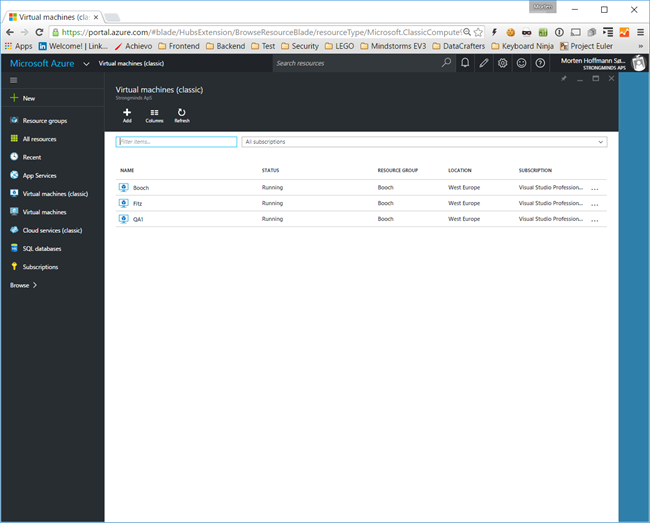650x523 pixels.
Task: Bookmark page with the star icon
Action: tap(478, 32)
